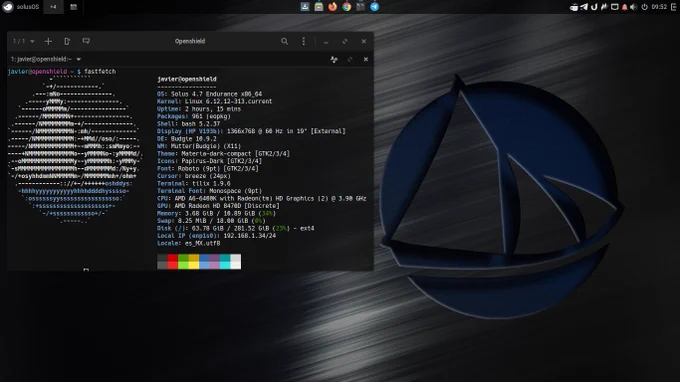This screenshot has width=680, height=382.
Task: Open the file manager launcher icon
Action: (x=319, y=7)
